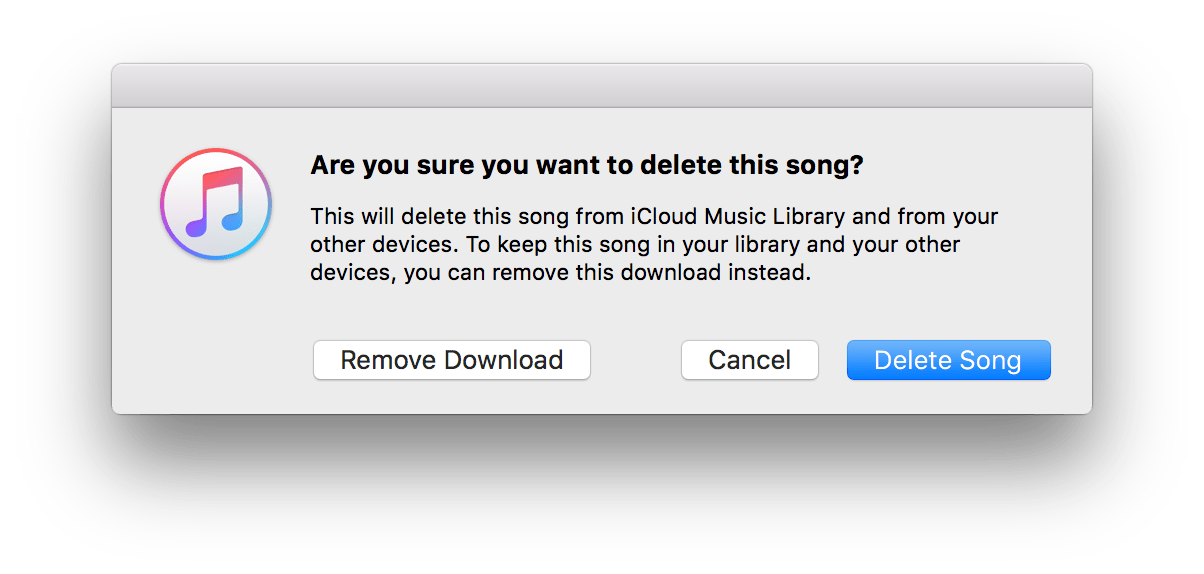Click the dialog's gray title bar
This screenshot has width=1204, height=574.
601,86
